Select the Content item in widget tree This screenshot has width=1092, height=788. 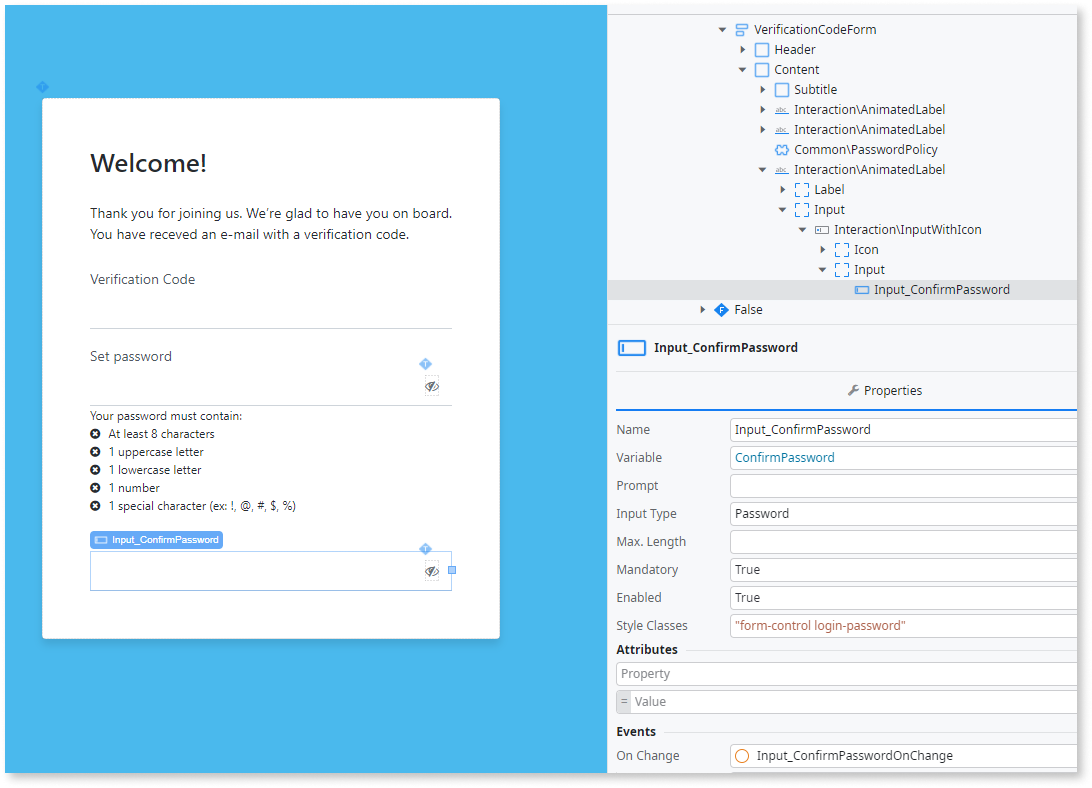click(x=796, y=70)
